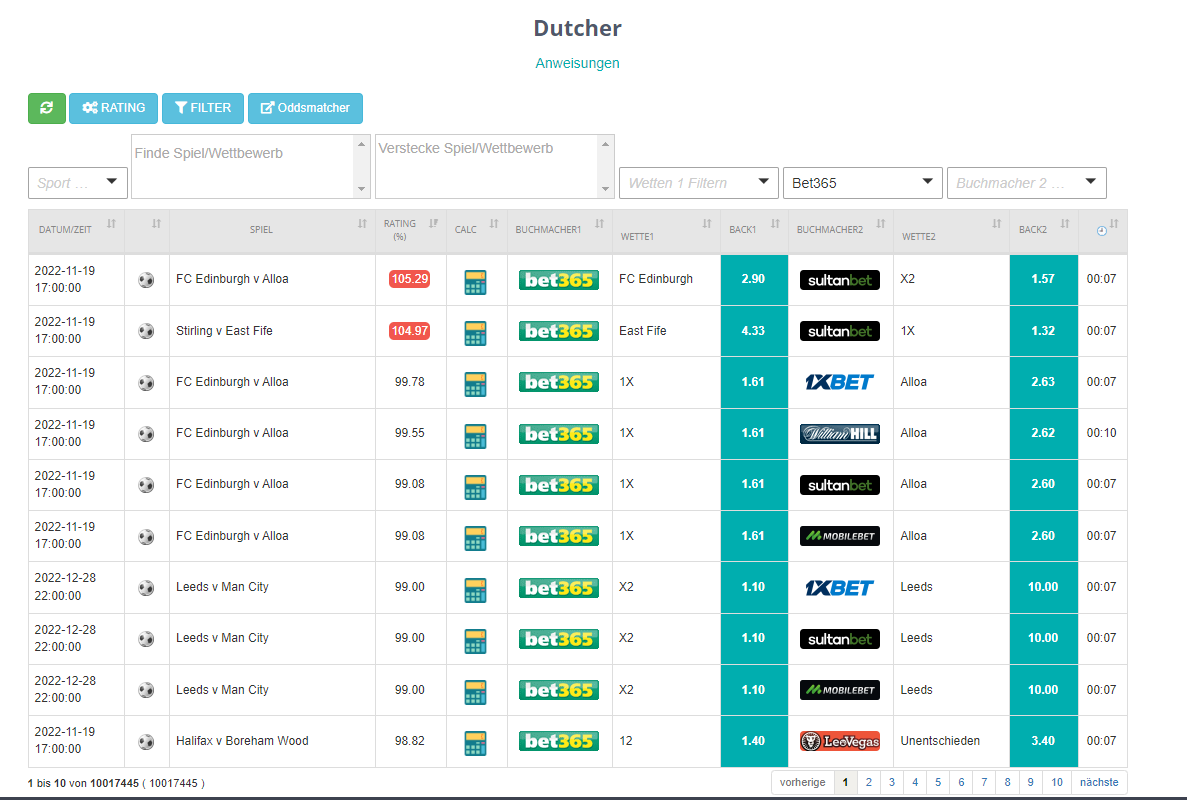Open calculator for Halifax v Boreham Wood row
The image size is (1187, 800).
[475, 743]
